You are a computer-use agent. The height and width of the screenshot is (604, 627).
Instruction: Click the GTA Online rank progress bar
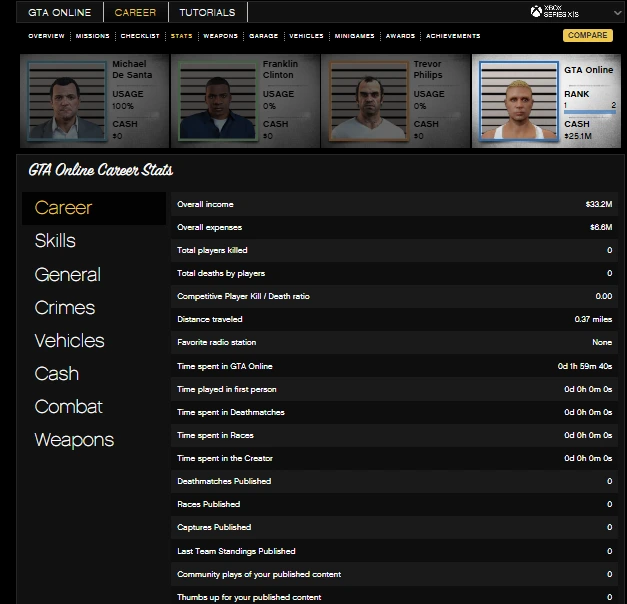(x=589, y=112)
